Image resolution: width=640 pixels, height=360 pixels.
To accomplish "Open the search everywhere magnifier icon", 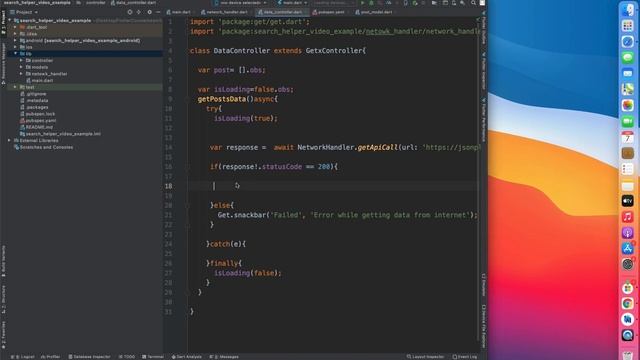I will point(473,3).
